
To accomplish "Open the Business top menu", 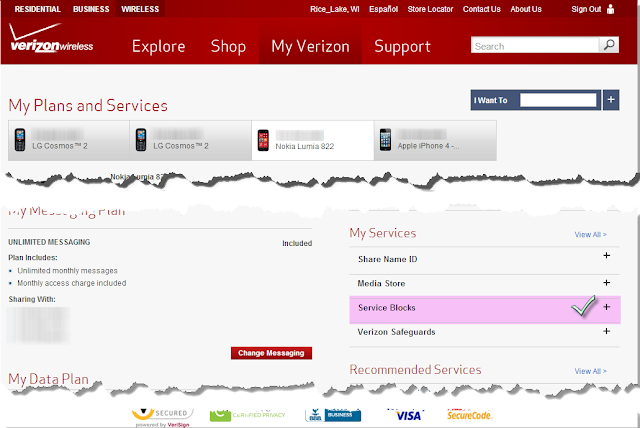I will click(91, 9).
